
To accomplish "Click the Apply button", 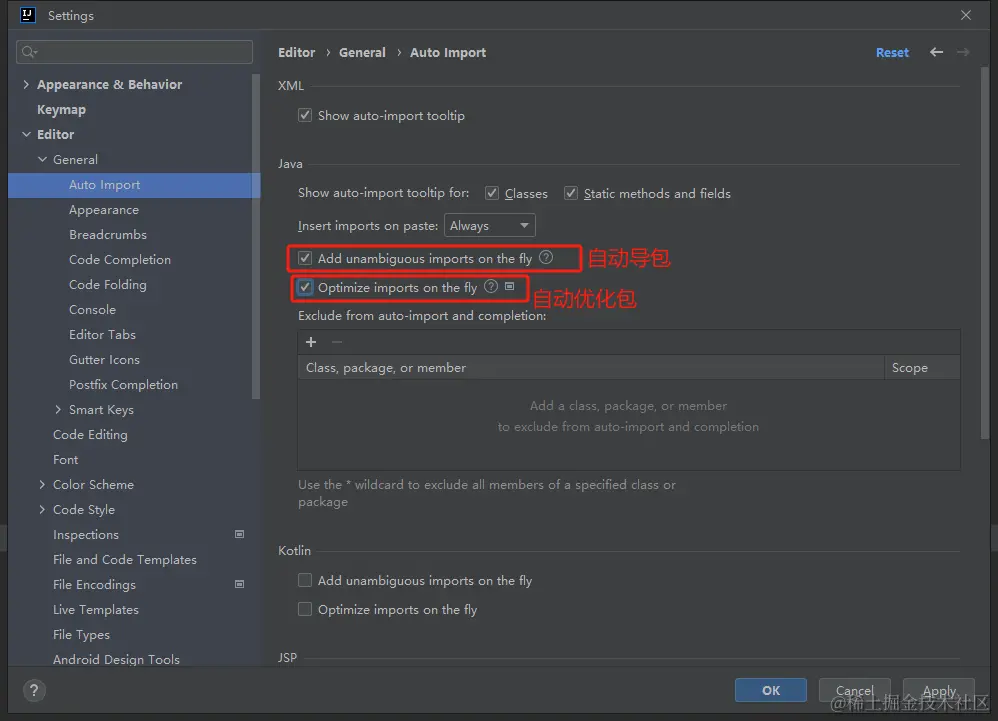I will [939, 690].
